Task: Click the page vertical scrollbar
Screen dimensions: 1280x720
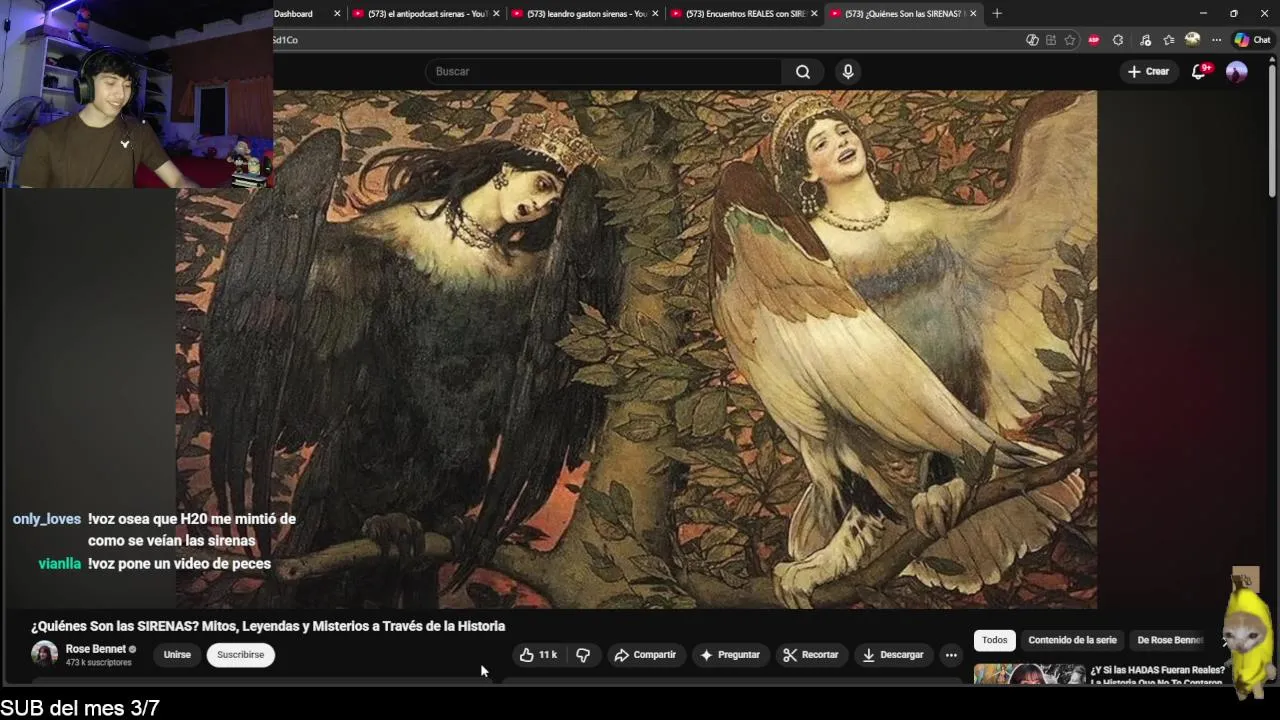Action: 1272,130
